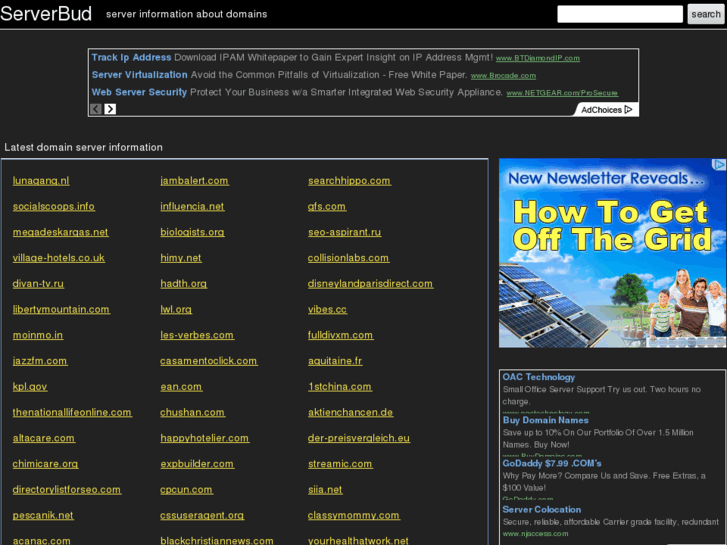This screenshot has height=545, width=727.
Task: Open aktienchancen.de domain info
Action: tap(351, 412)
